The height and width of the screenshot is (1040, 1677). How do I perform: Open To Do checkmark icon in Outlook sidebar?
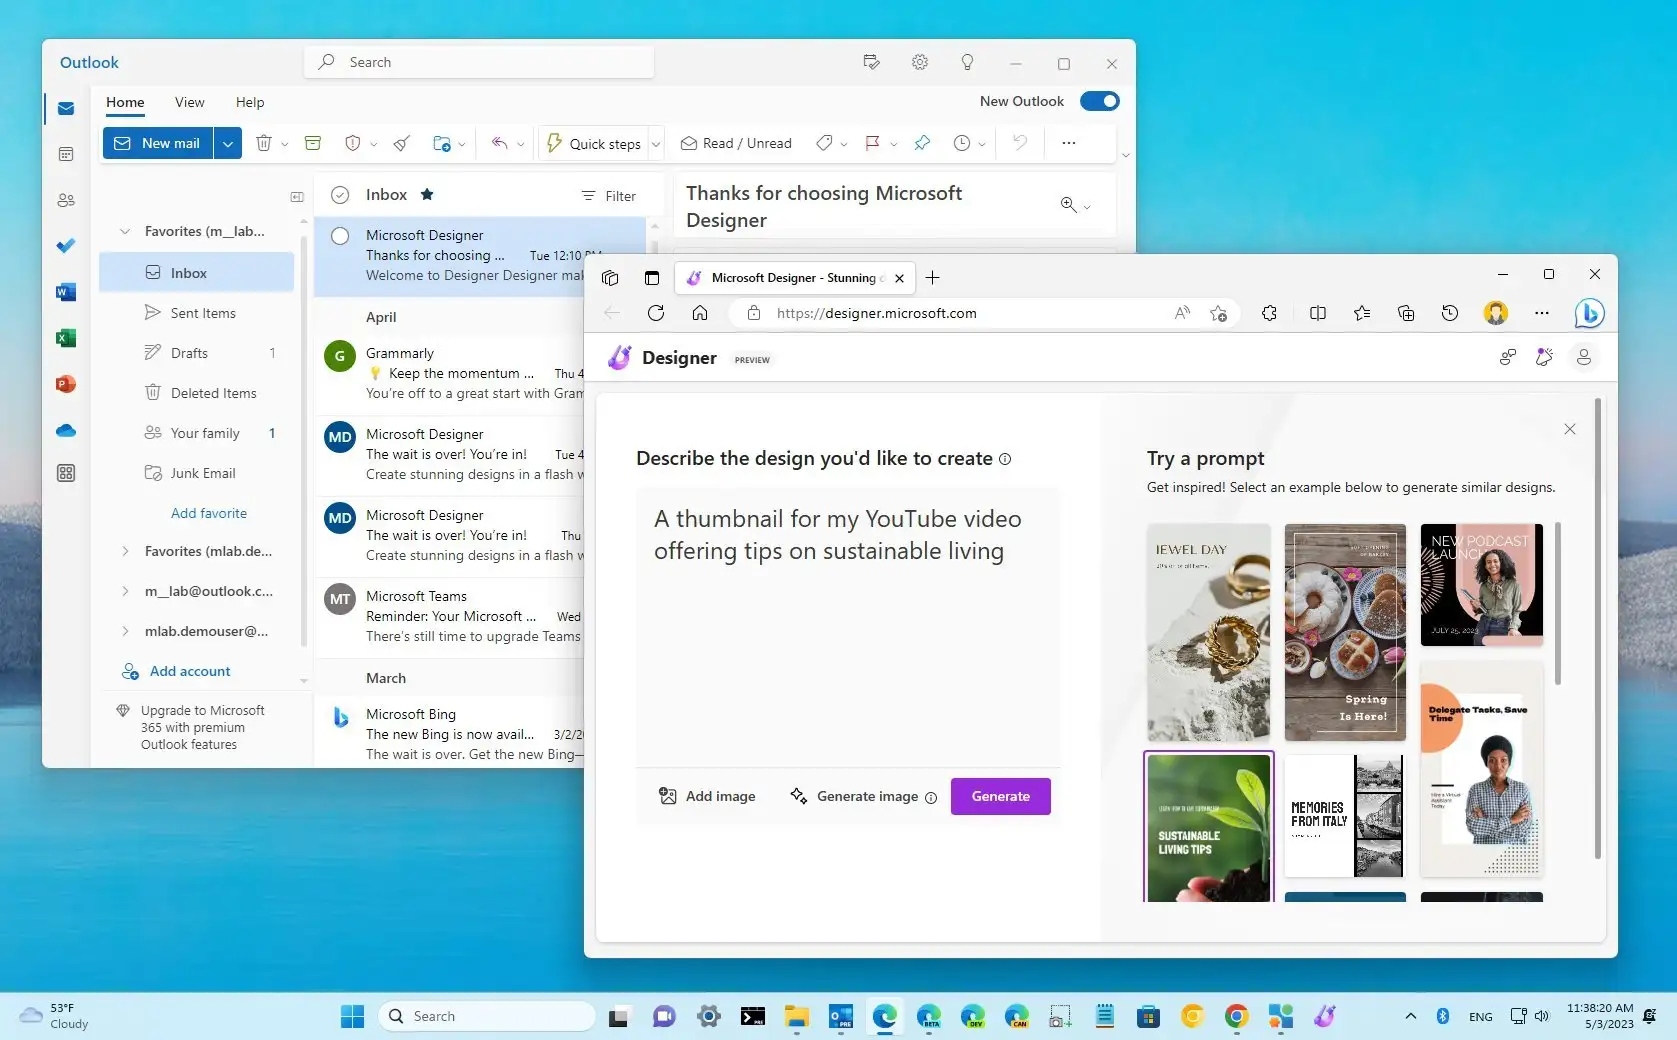66,246
